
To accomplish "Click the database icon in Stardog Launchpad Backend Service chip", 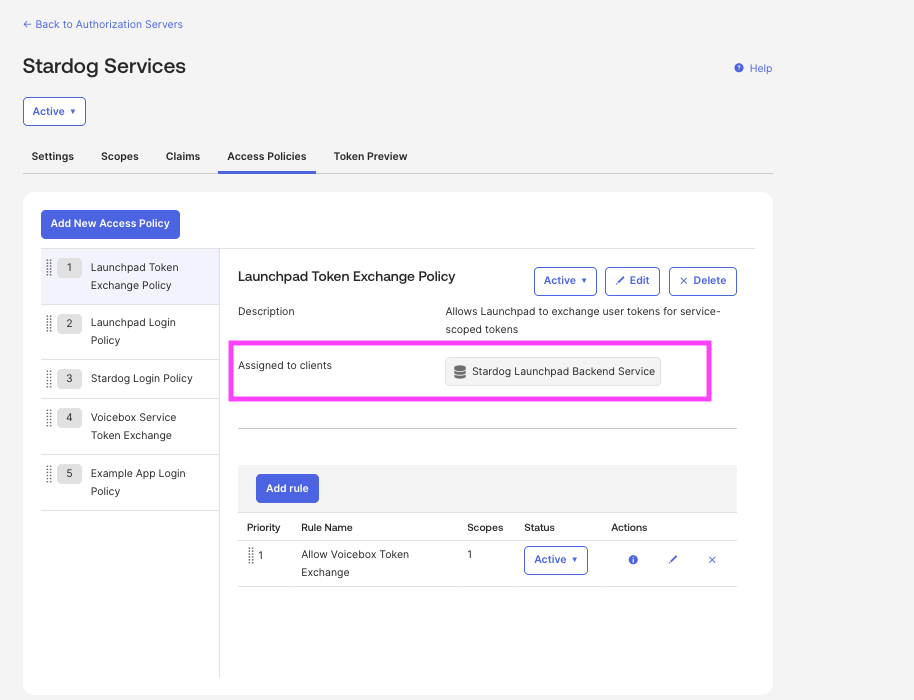I will (460, 372).
